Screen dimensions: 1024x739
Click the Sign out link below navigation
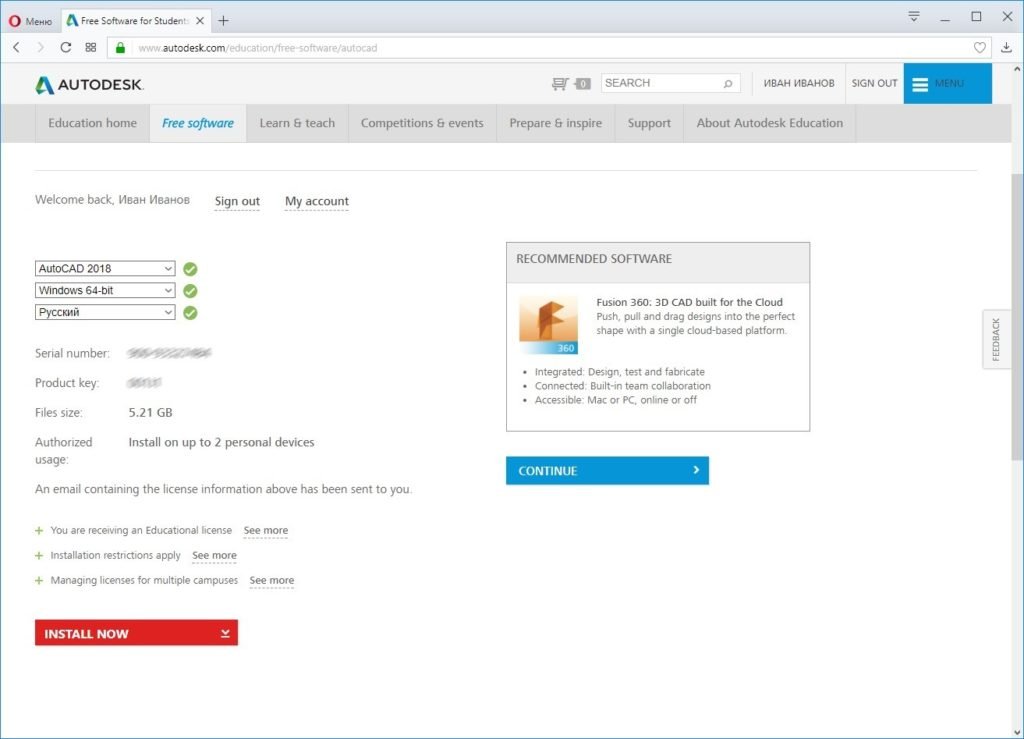pyautogui.click(x=237, y=202)
